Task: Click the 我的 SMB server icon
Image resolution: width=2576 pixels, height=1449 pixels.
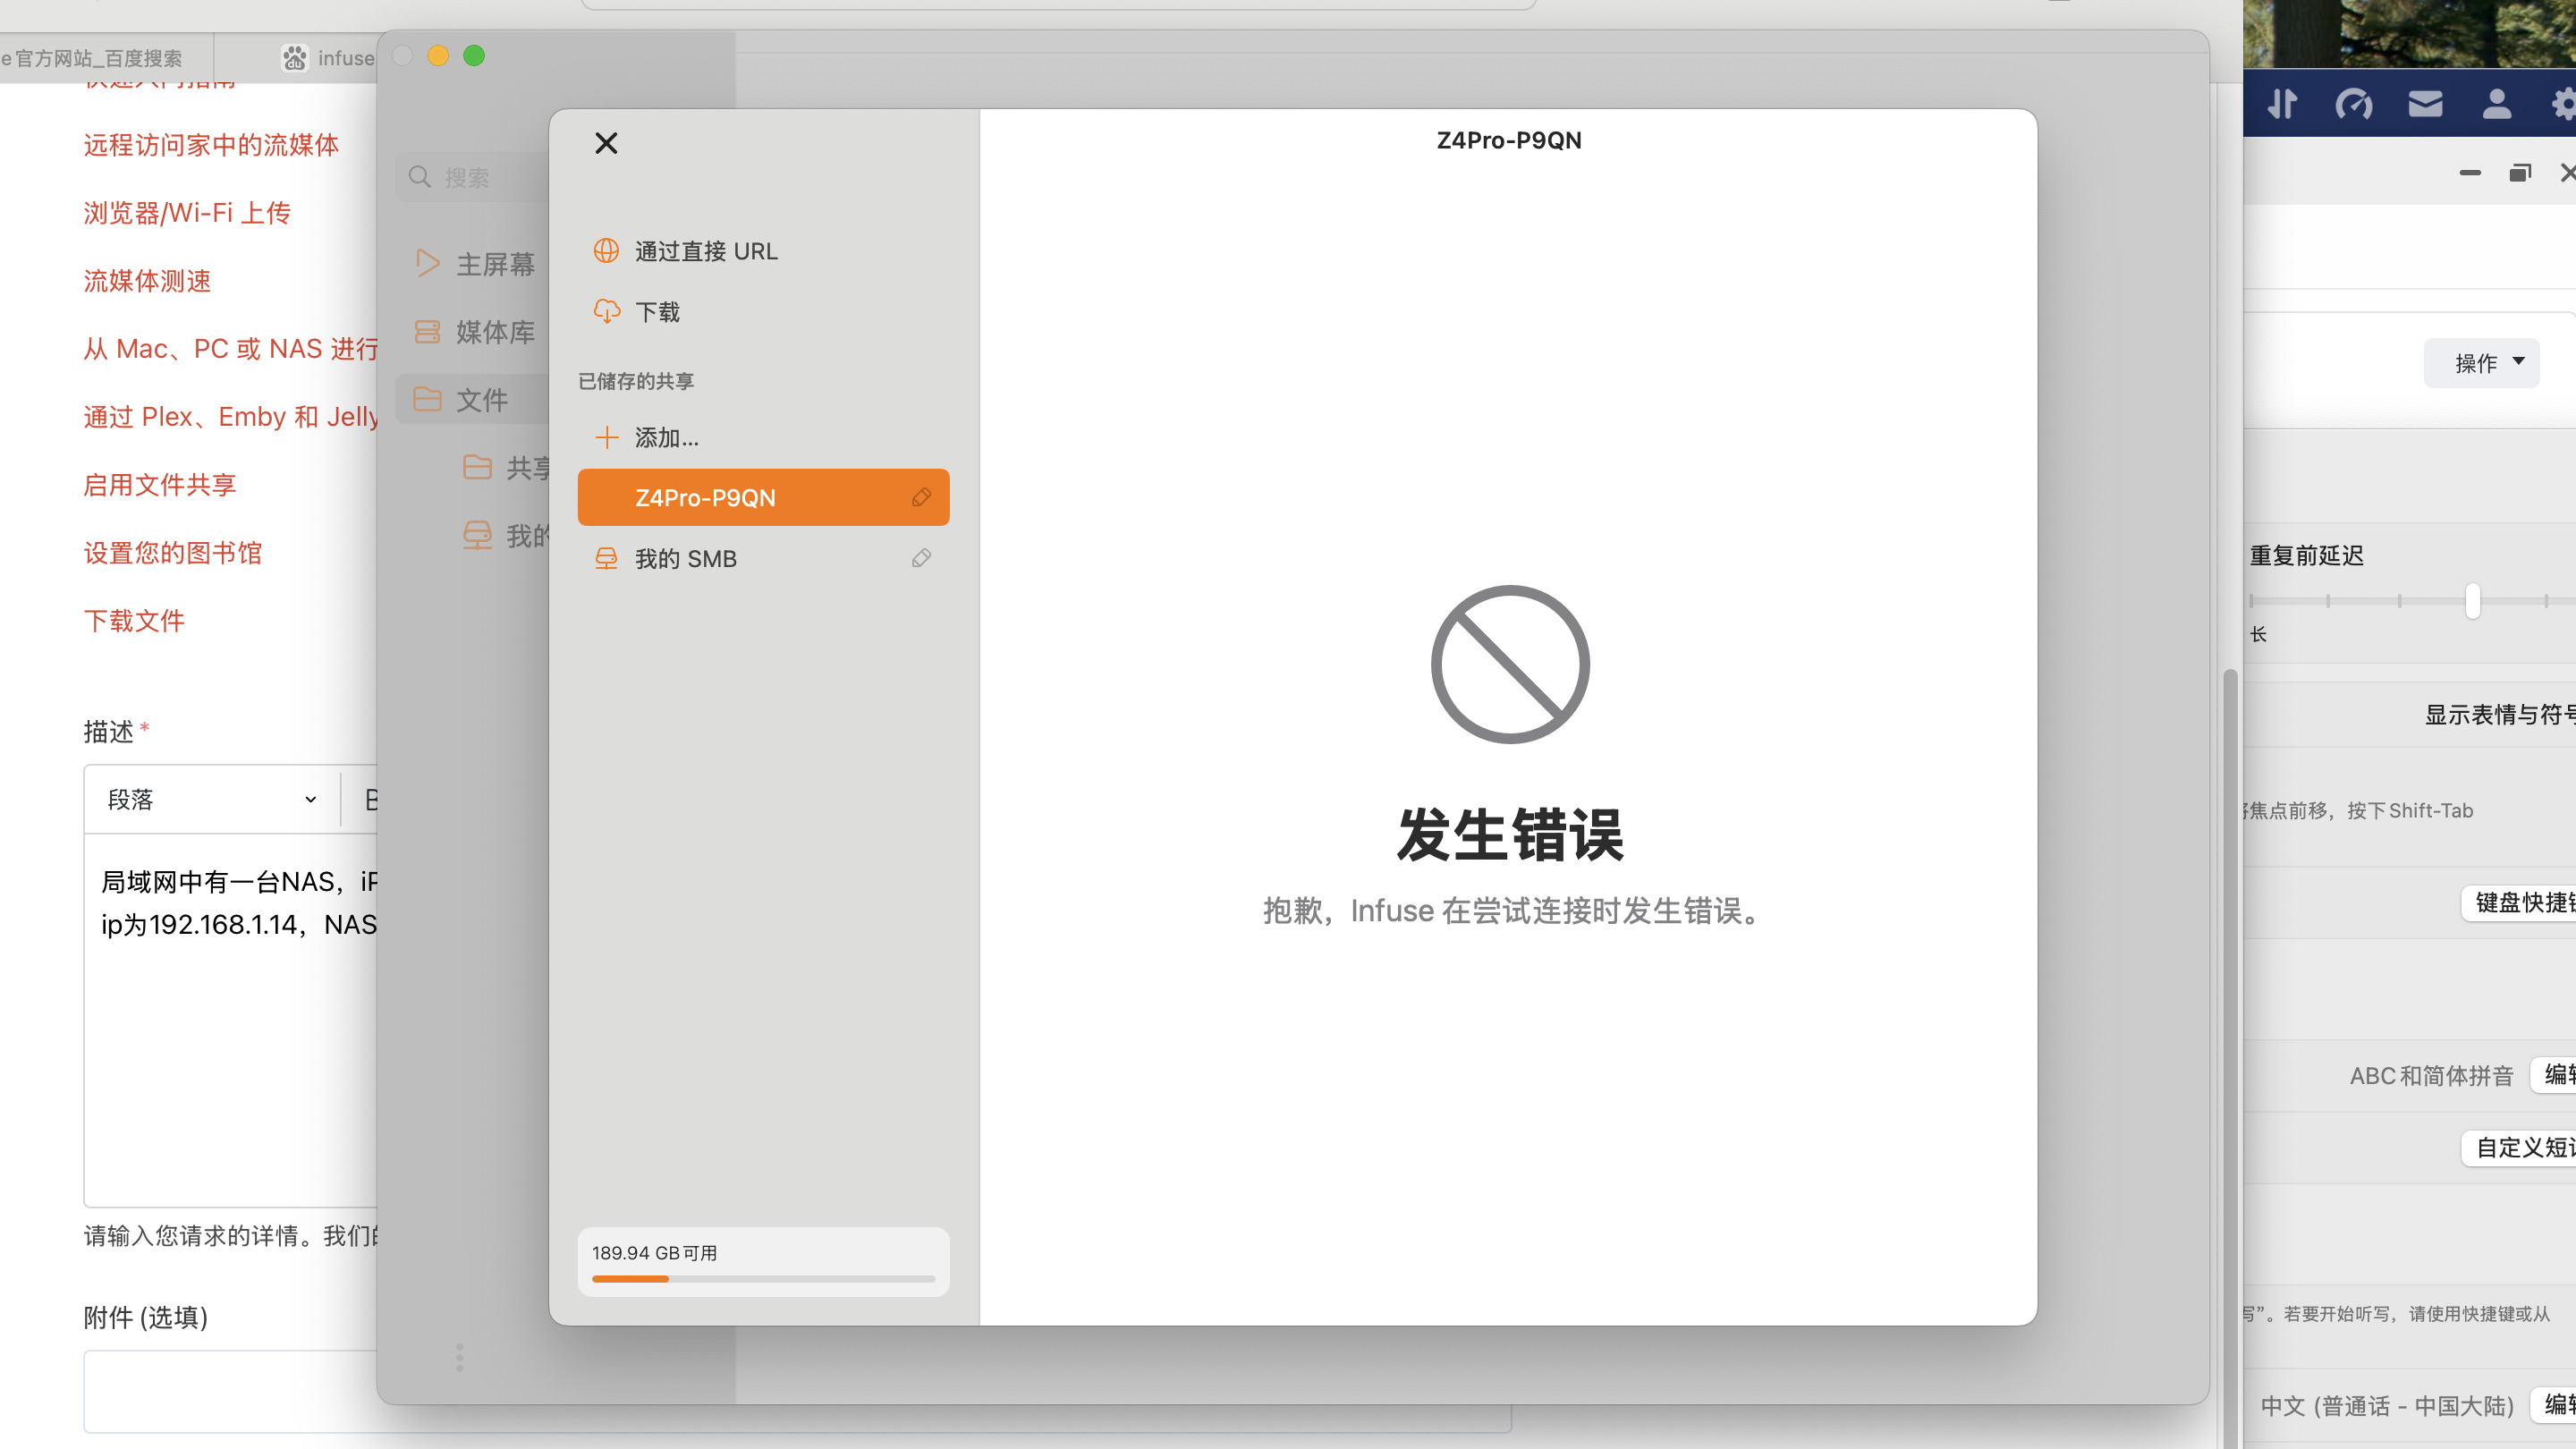Action: [606, 558]
